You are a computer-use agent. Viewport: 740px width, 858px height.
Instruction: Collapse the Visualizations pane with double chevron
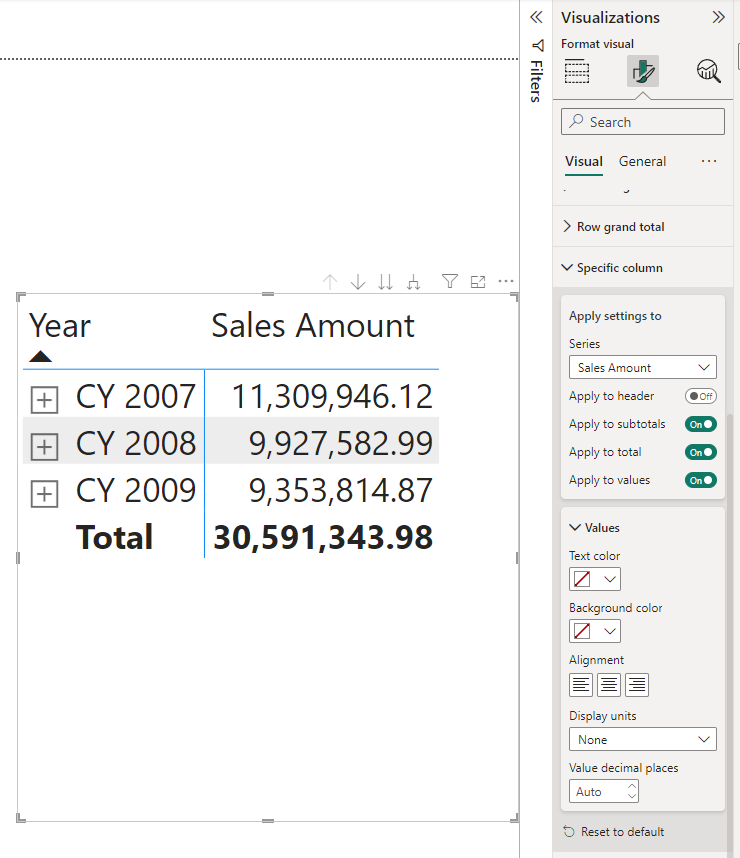(x=718, y=17)
